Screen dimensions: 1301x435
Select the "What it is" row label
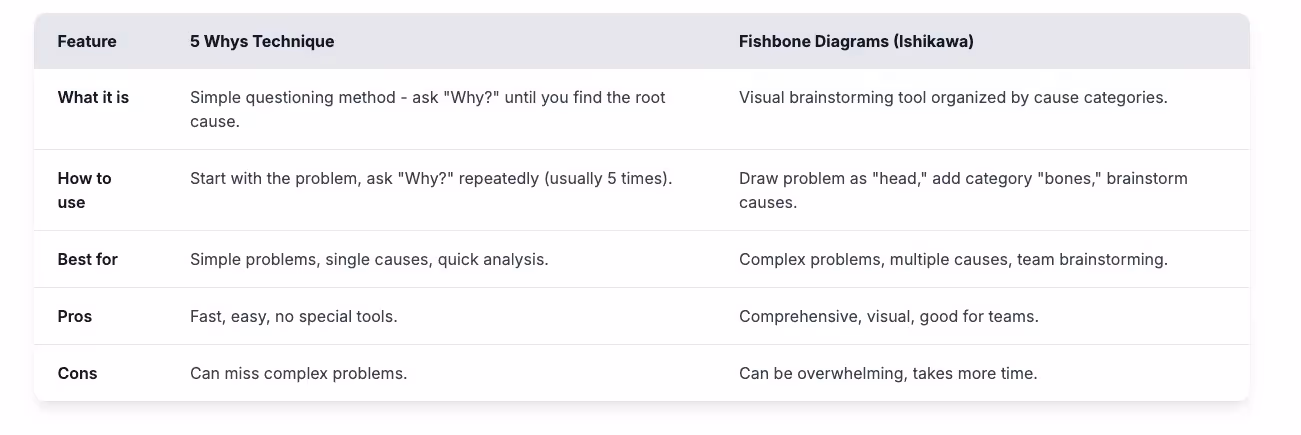pyautogui.click(x=93, y=98)
